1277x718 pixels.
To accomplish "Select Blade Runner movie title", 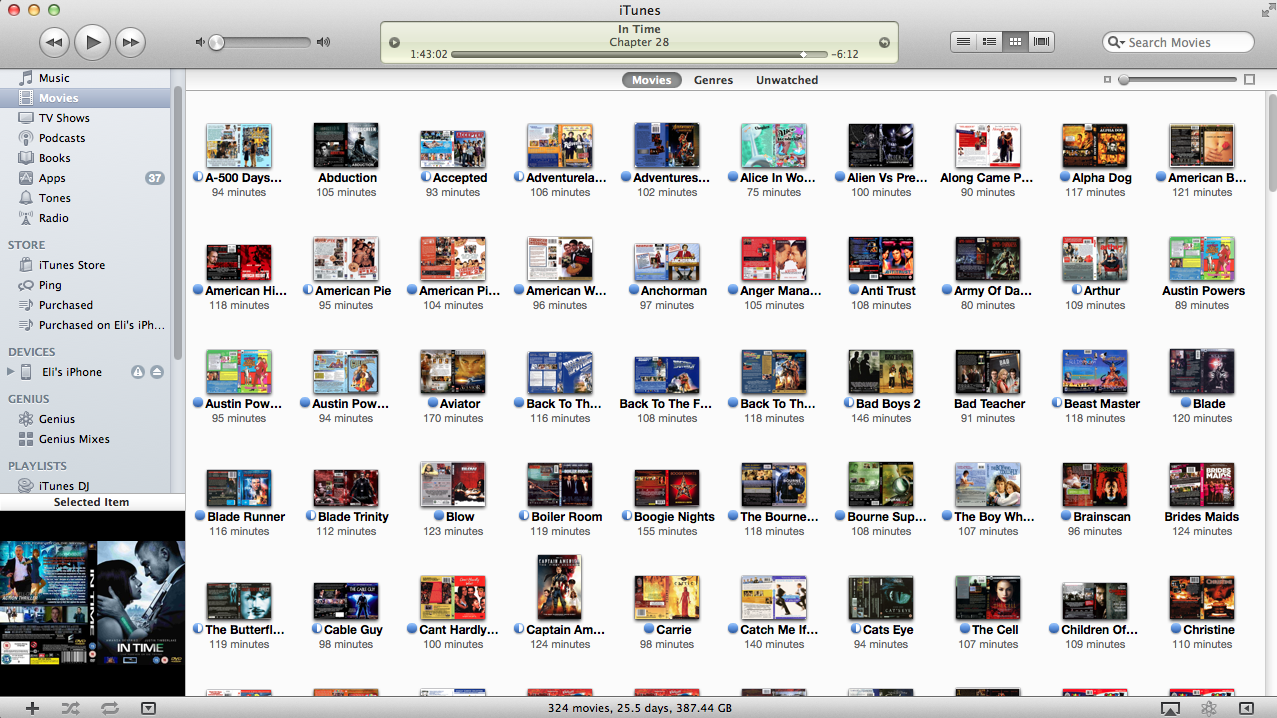I will [x=246, y=517].
